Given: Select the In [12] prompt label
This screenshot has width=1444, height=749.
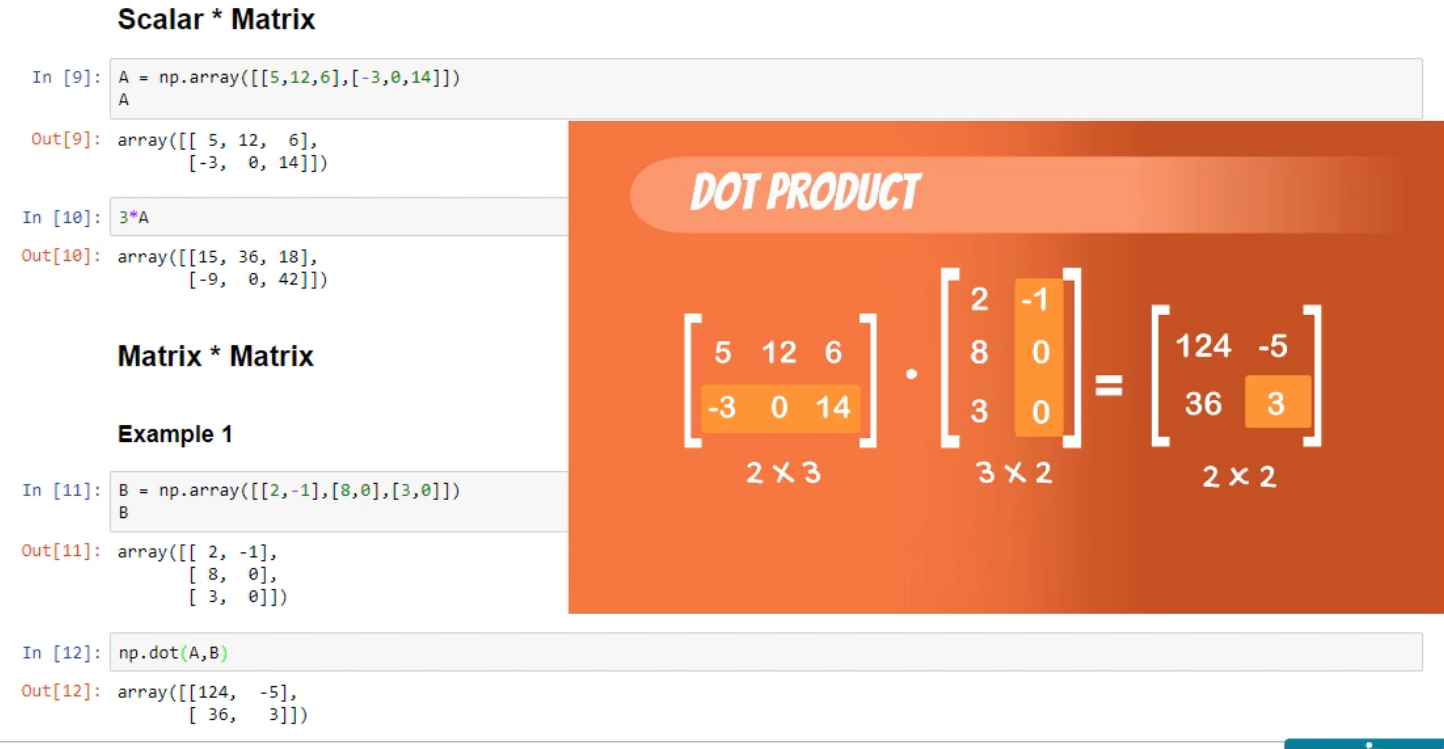Looking at the screenshot, I should coord(62,652).
